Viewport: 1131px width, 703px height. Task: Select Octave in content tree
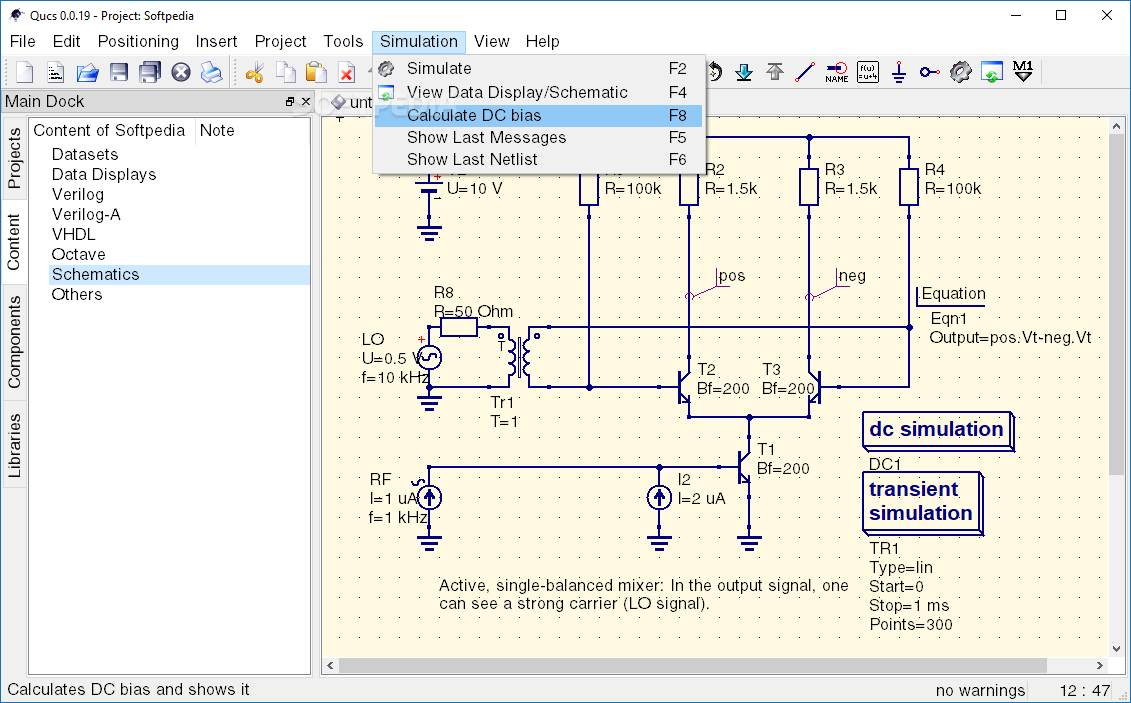click(79, 255)
